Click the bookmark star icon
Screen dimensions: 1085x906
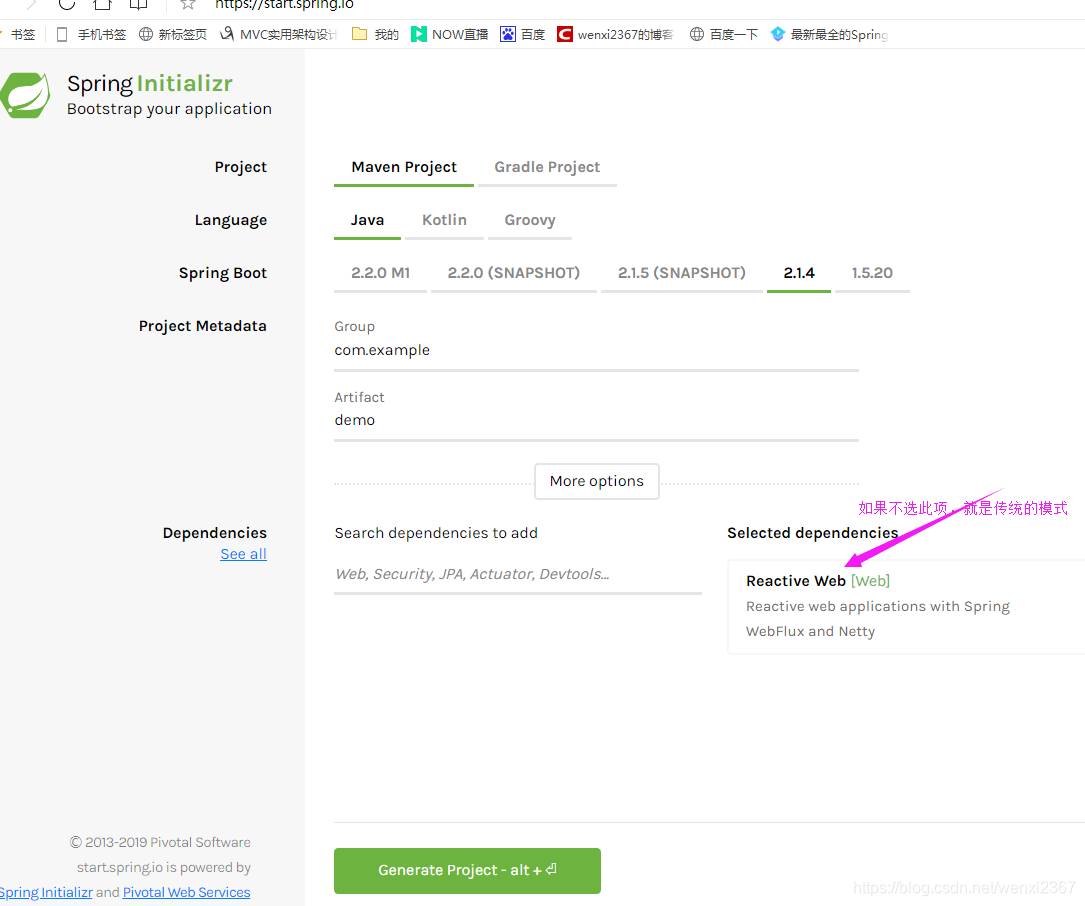click(187, 4)
